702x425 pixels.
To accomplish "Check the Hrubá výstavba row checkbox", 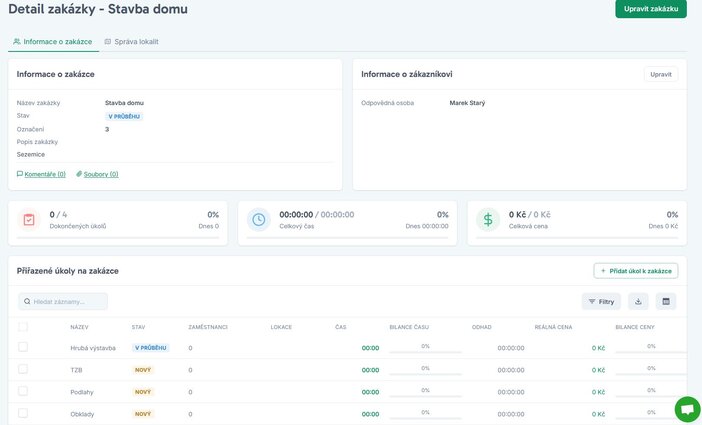I will pyautogui.click(x=23, y=348).
